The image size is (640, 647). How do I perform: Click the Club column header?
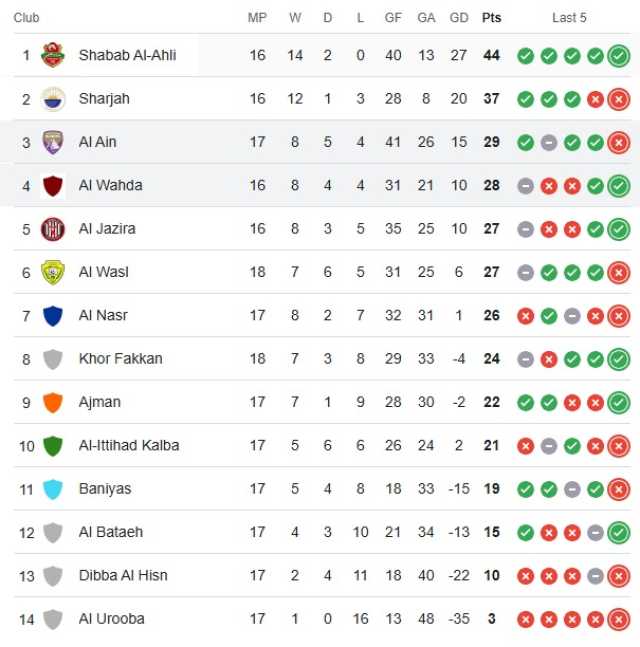coord(26,18)
